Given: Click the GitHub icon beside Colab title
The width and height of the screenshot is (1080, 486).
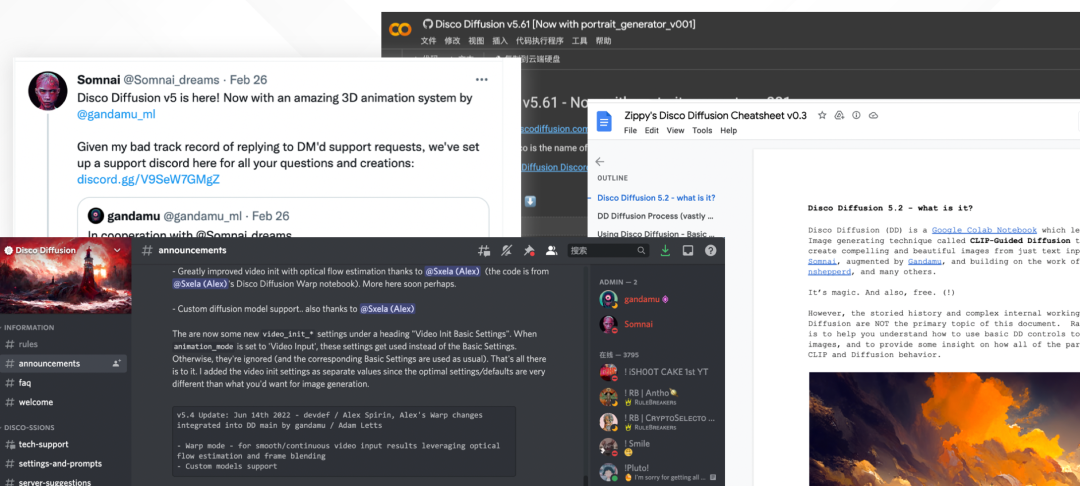Looking at the screenshot, I should pyautogui.click(x=428, y=24).
